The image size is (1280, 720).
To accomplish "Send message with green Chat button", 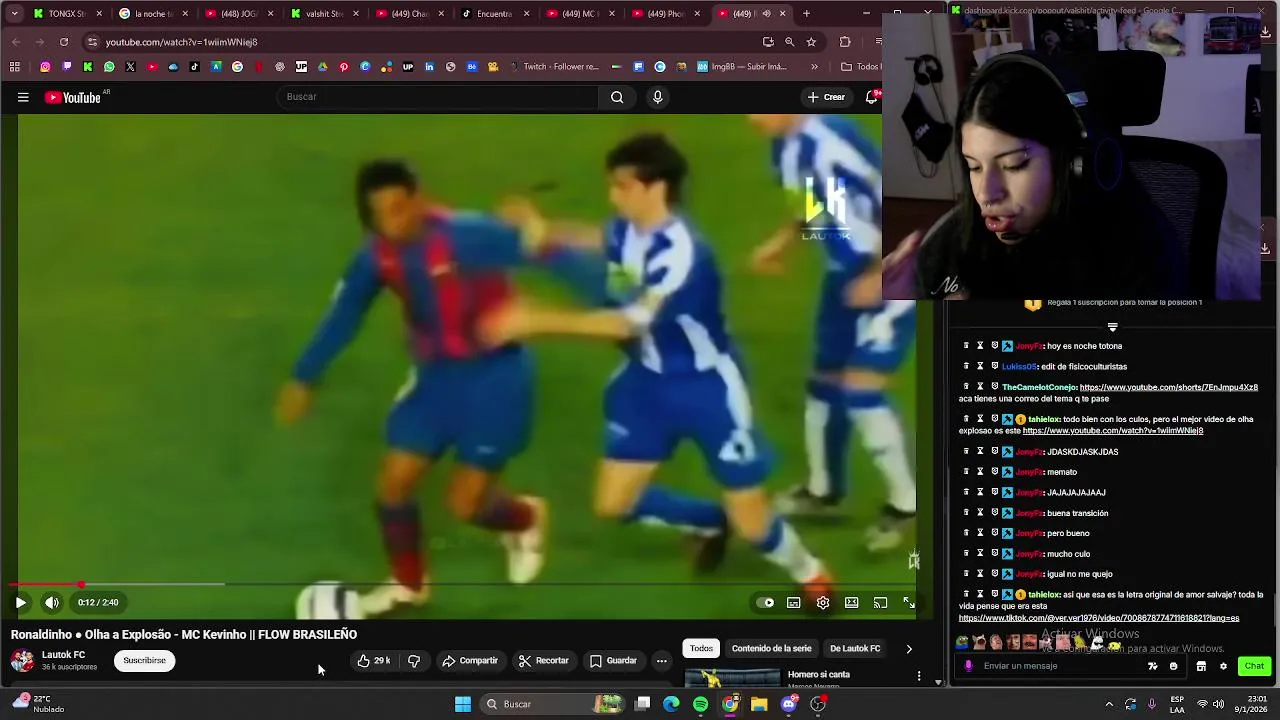I will click(x=1253, y=666).
